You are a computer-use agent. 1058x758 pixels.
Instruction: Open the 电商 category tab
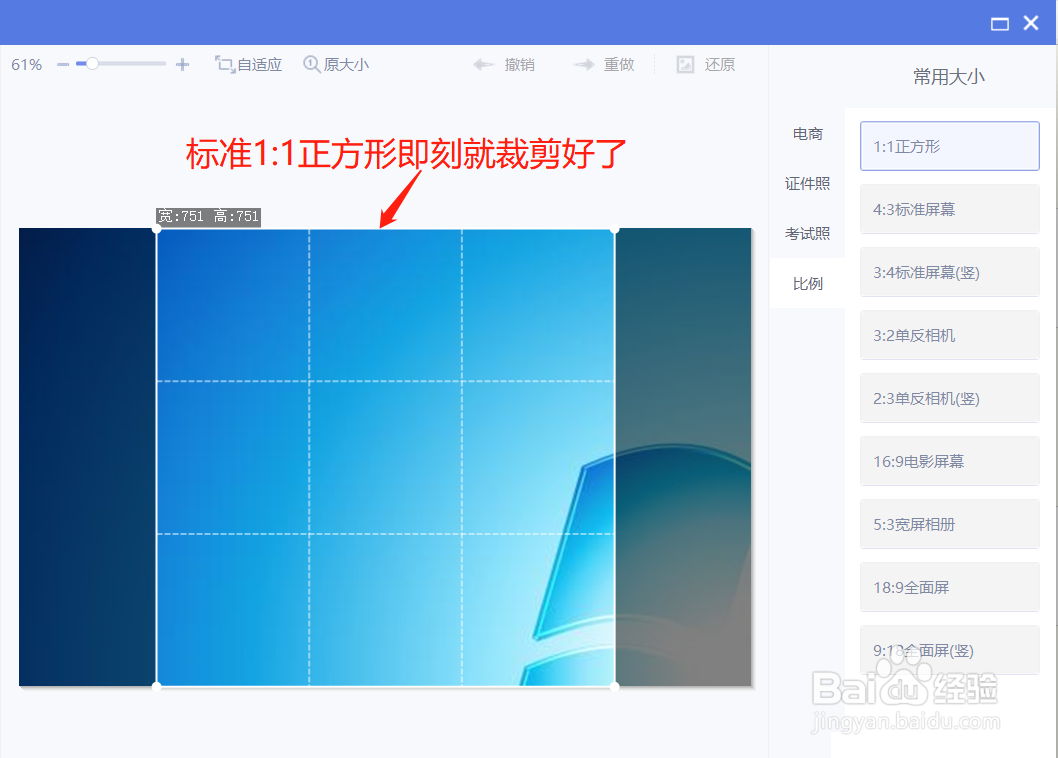(x=808, y=134)
